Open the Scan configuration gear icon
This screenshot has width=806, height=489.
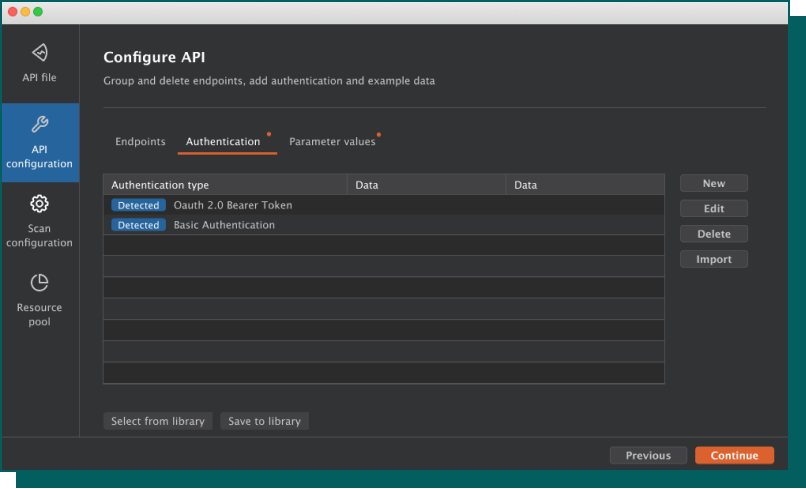click(x=40, y=204)
